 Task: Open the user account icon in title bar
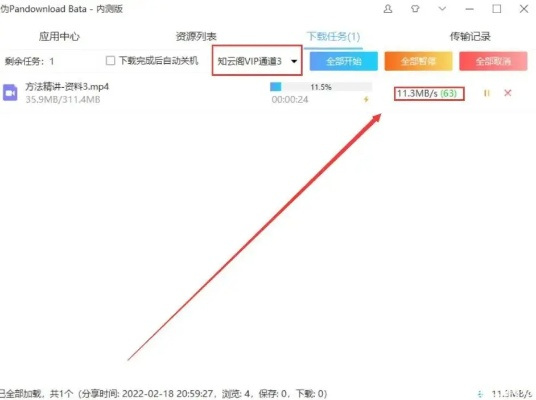(x=388, y=9)
